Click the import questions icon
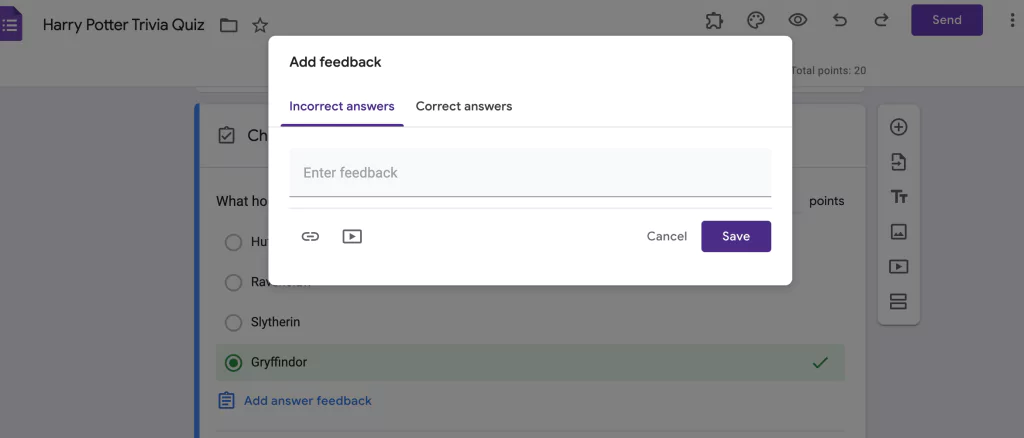The width and height of the screenshot is (1024, 438). pos(899,162)
